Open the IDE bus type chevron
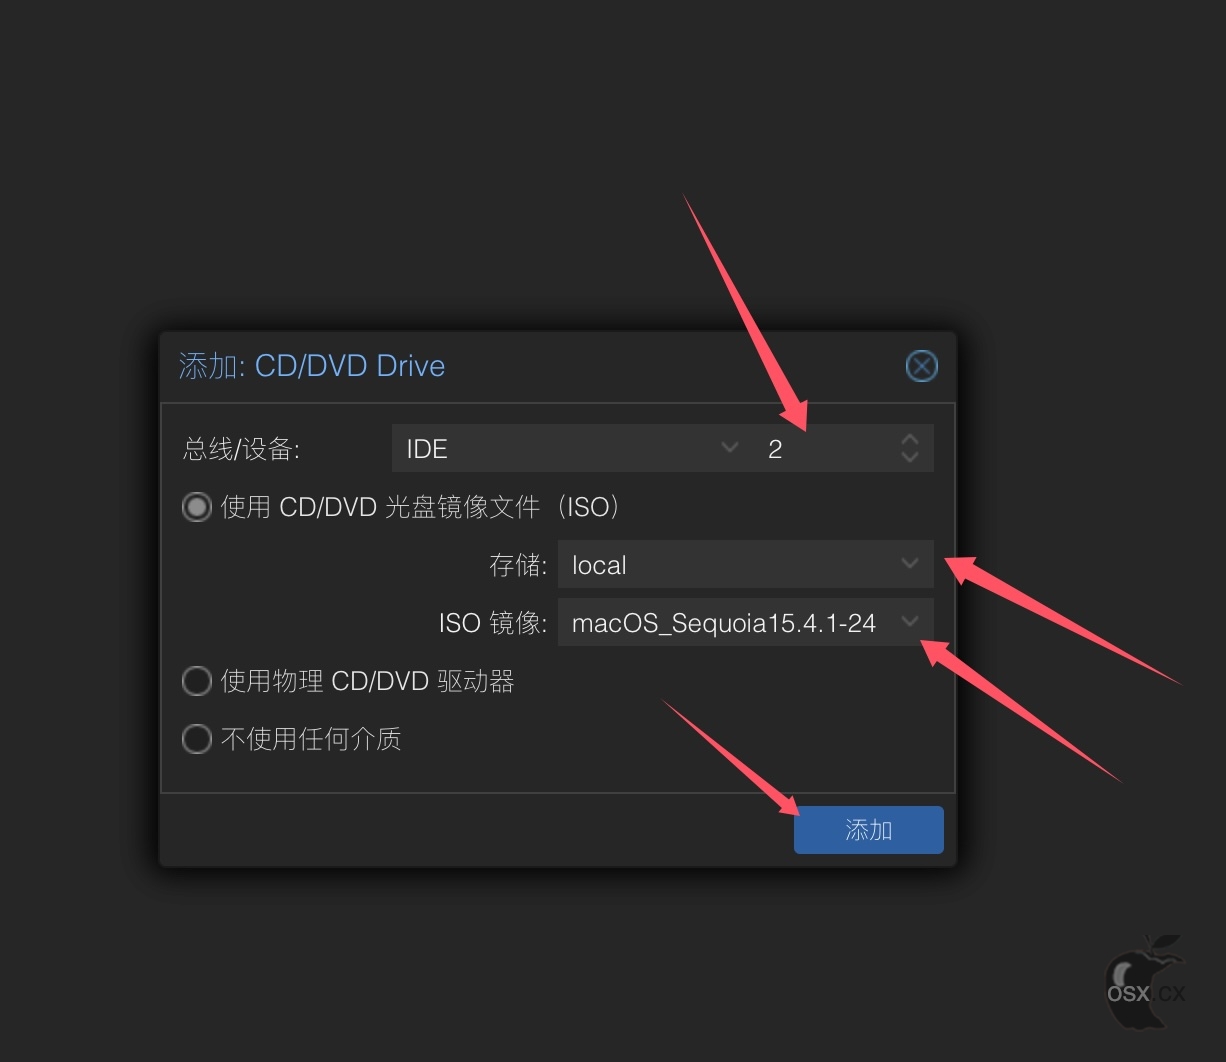This screenshot has width=1226, height=1062. click(x=730, y=448)
